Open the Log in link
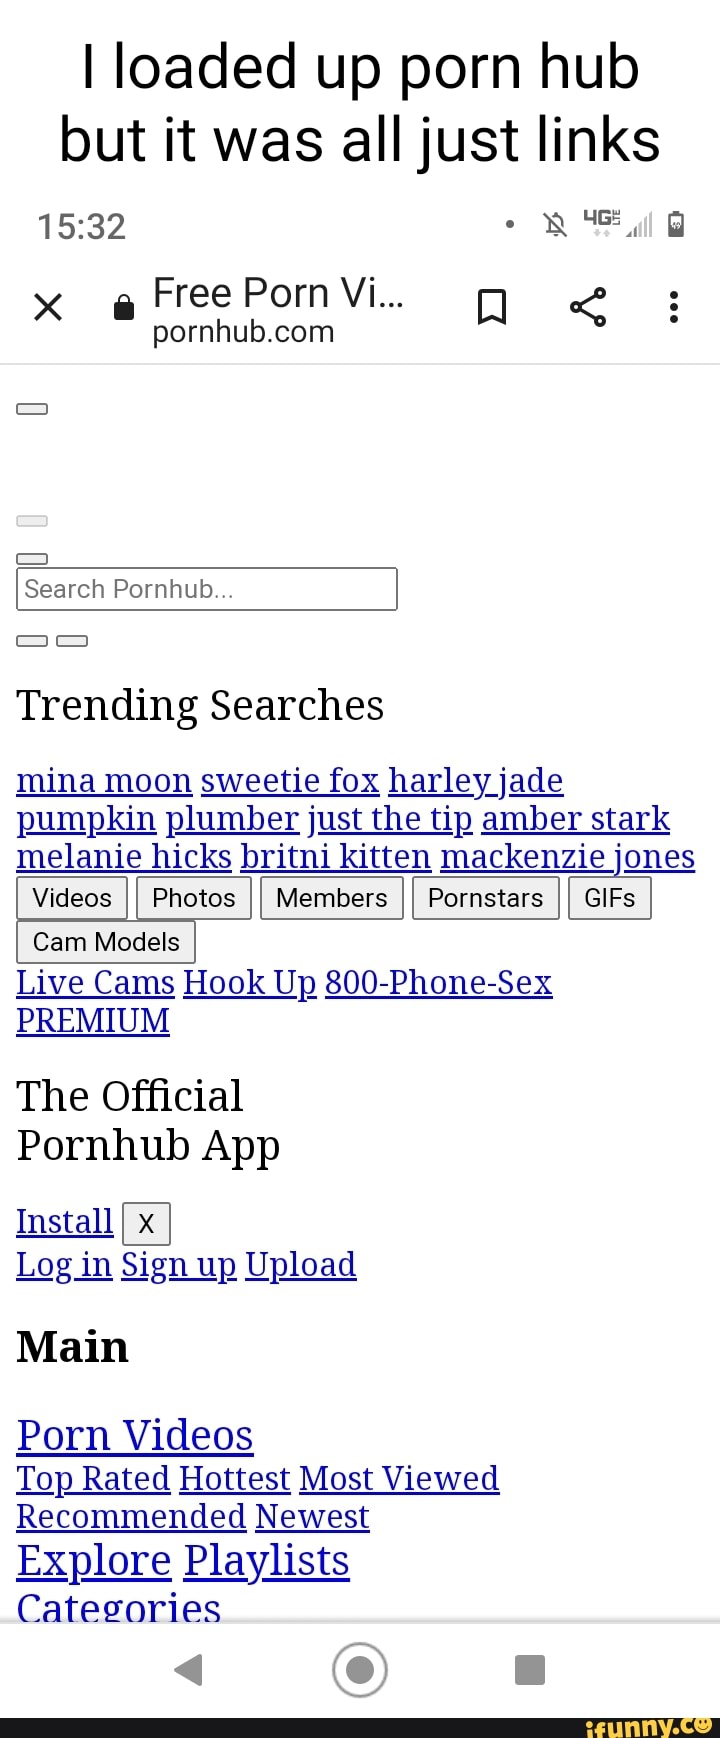The image size is (720, 1738). pos(64,1265)
